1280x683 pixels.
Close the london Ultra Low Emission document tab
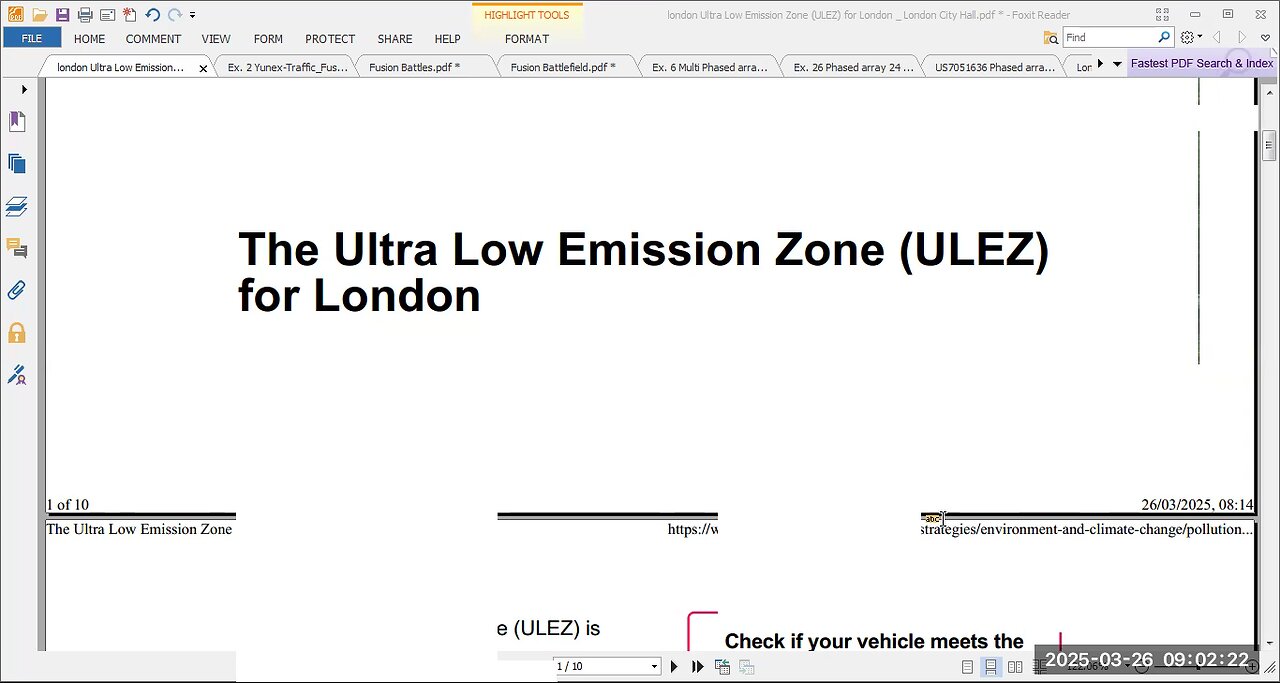click(204, 68)
